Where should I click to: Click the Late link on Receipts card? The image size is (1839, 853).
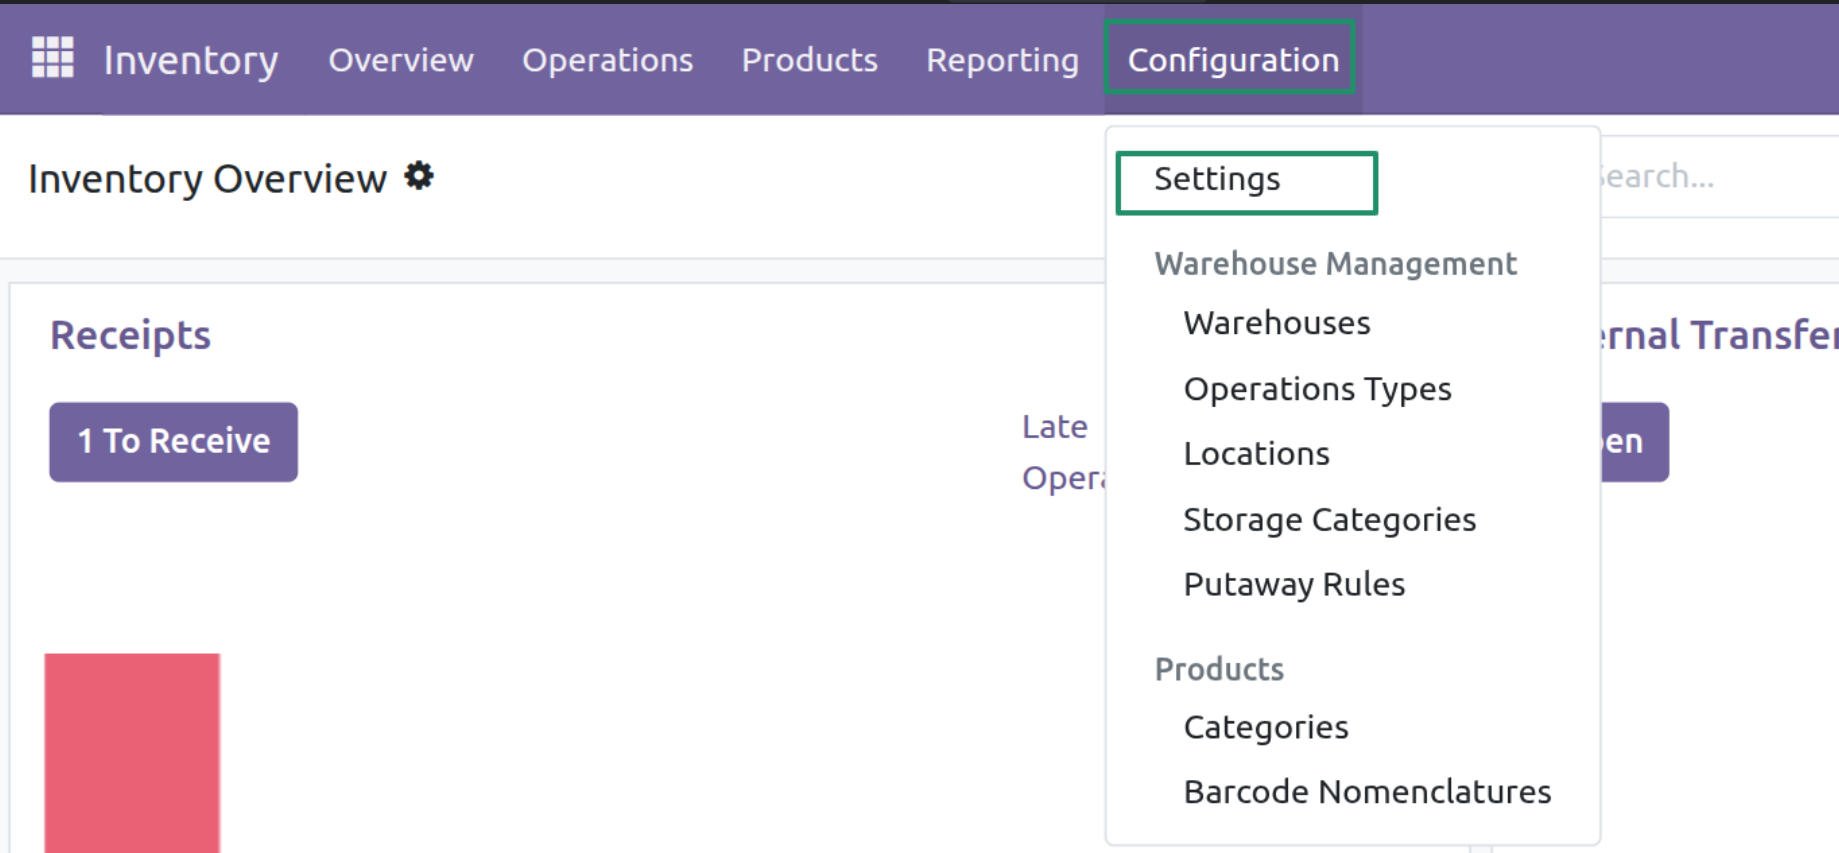1055,427
